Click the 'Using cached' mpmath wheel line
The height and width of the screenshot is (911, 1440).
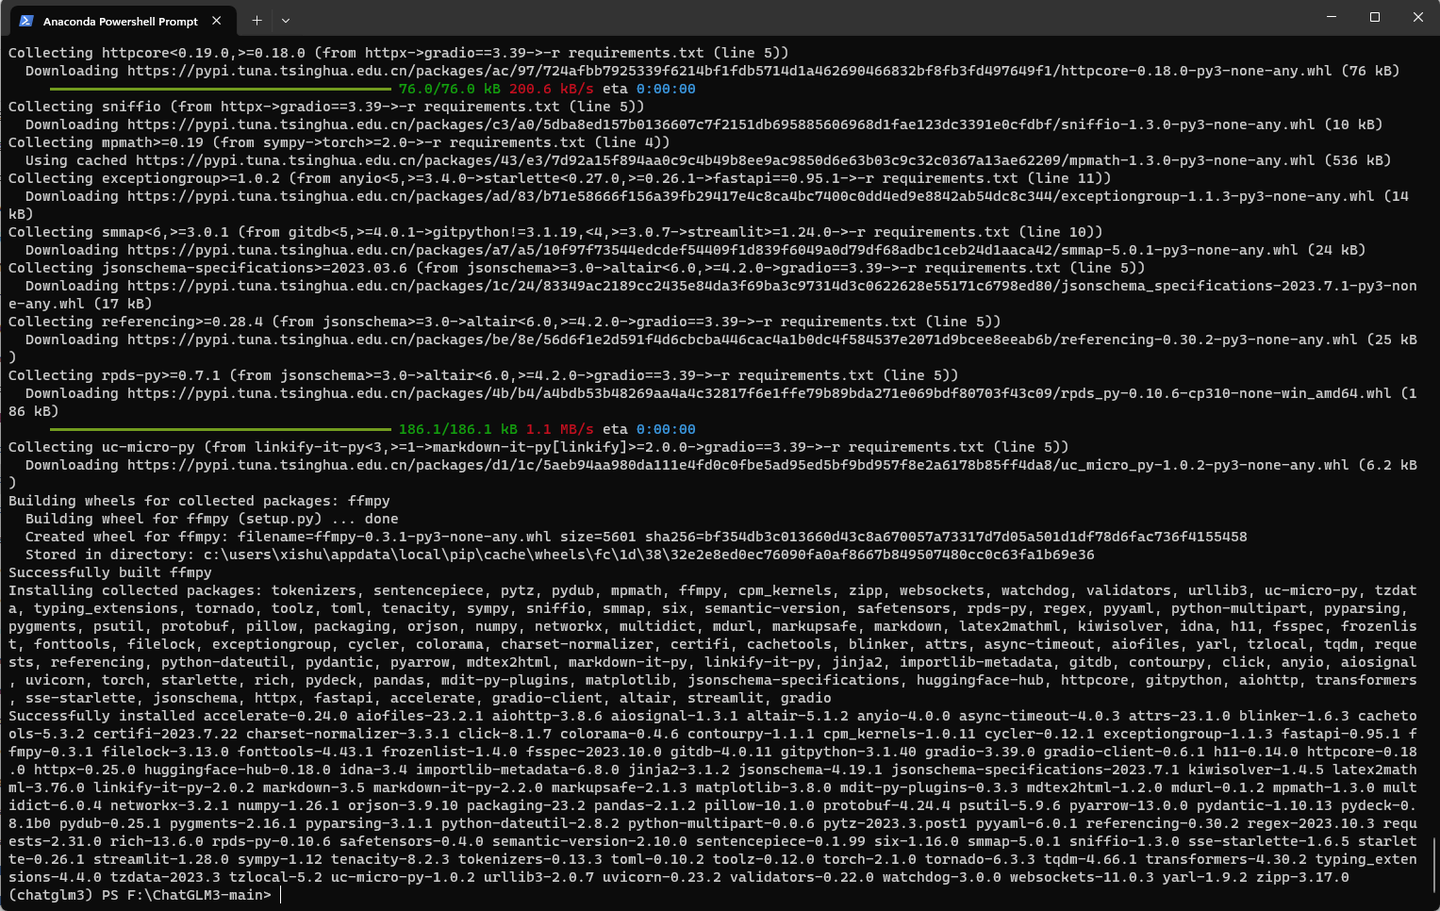pos(708,161)
